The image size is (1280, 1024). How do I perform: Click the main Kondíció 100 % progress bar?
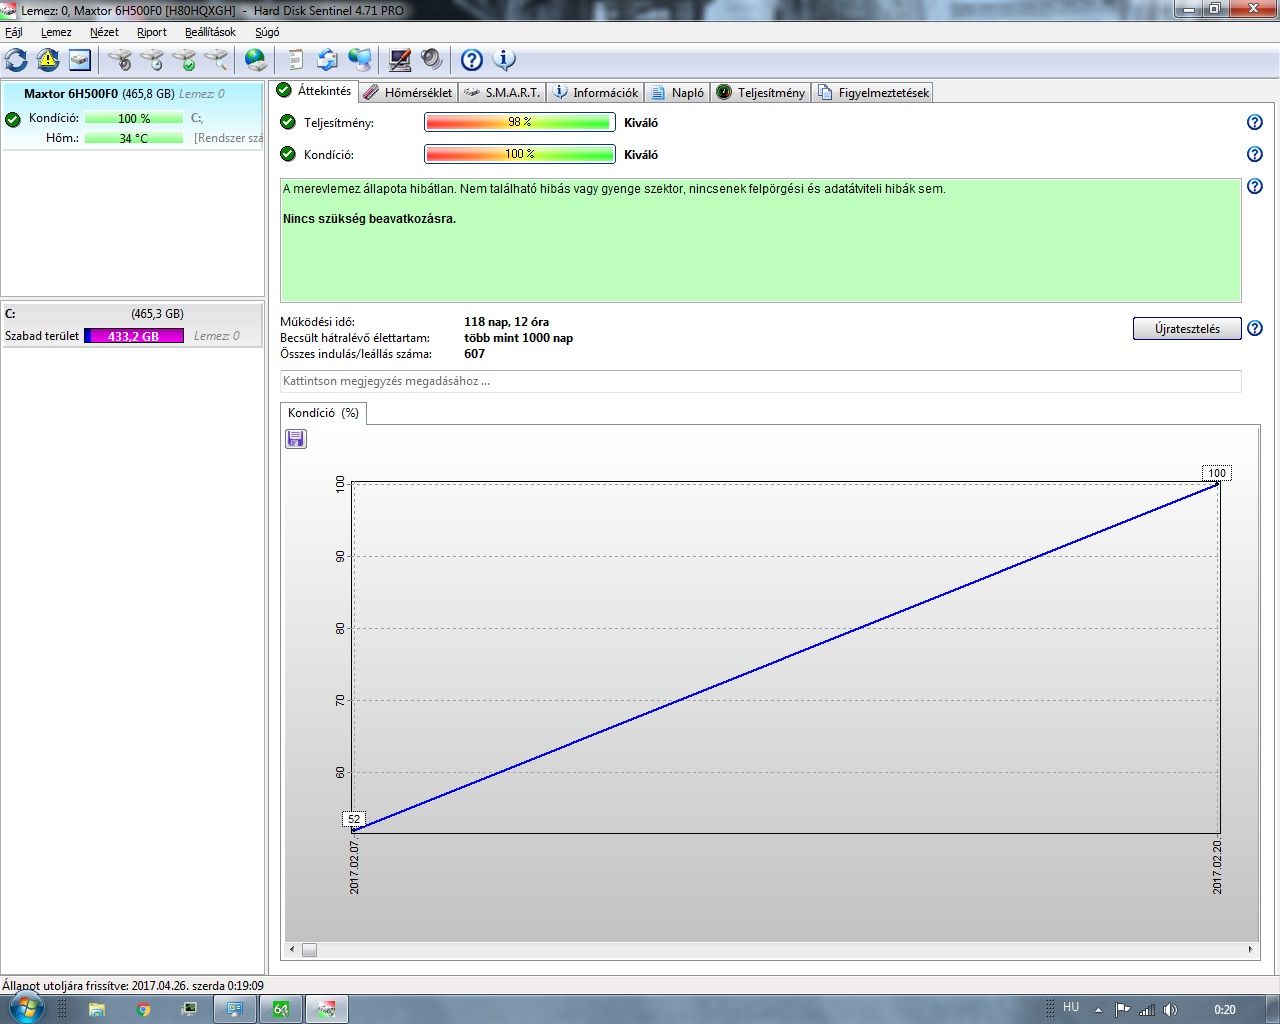click(520, 154)
